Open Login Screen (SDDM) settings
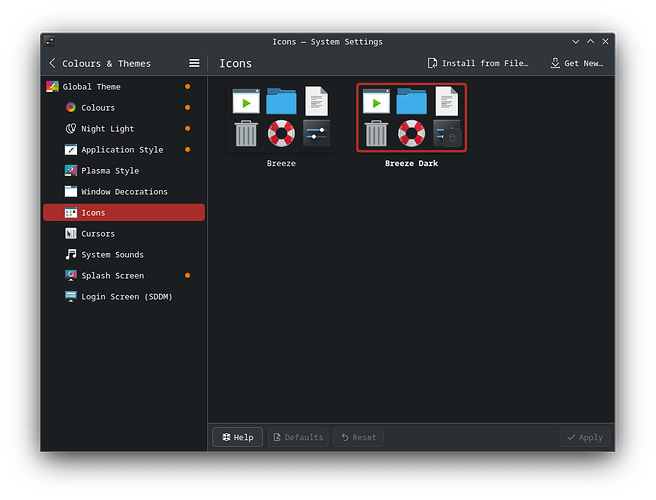The image size is (656, 500). 124,296
